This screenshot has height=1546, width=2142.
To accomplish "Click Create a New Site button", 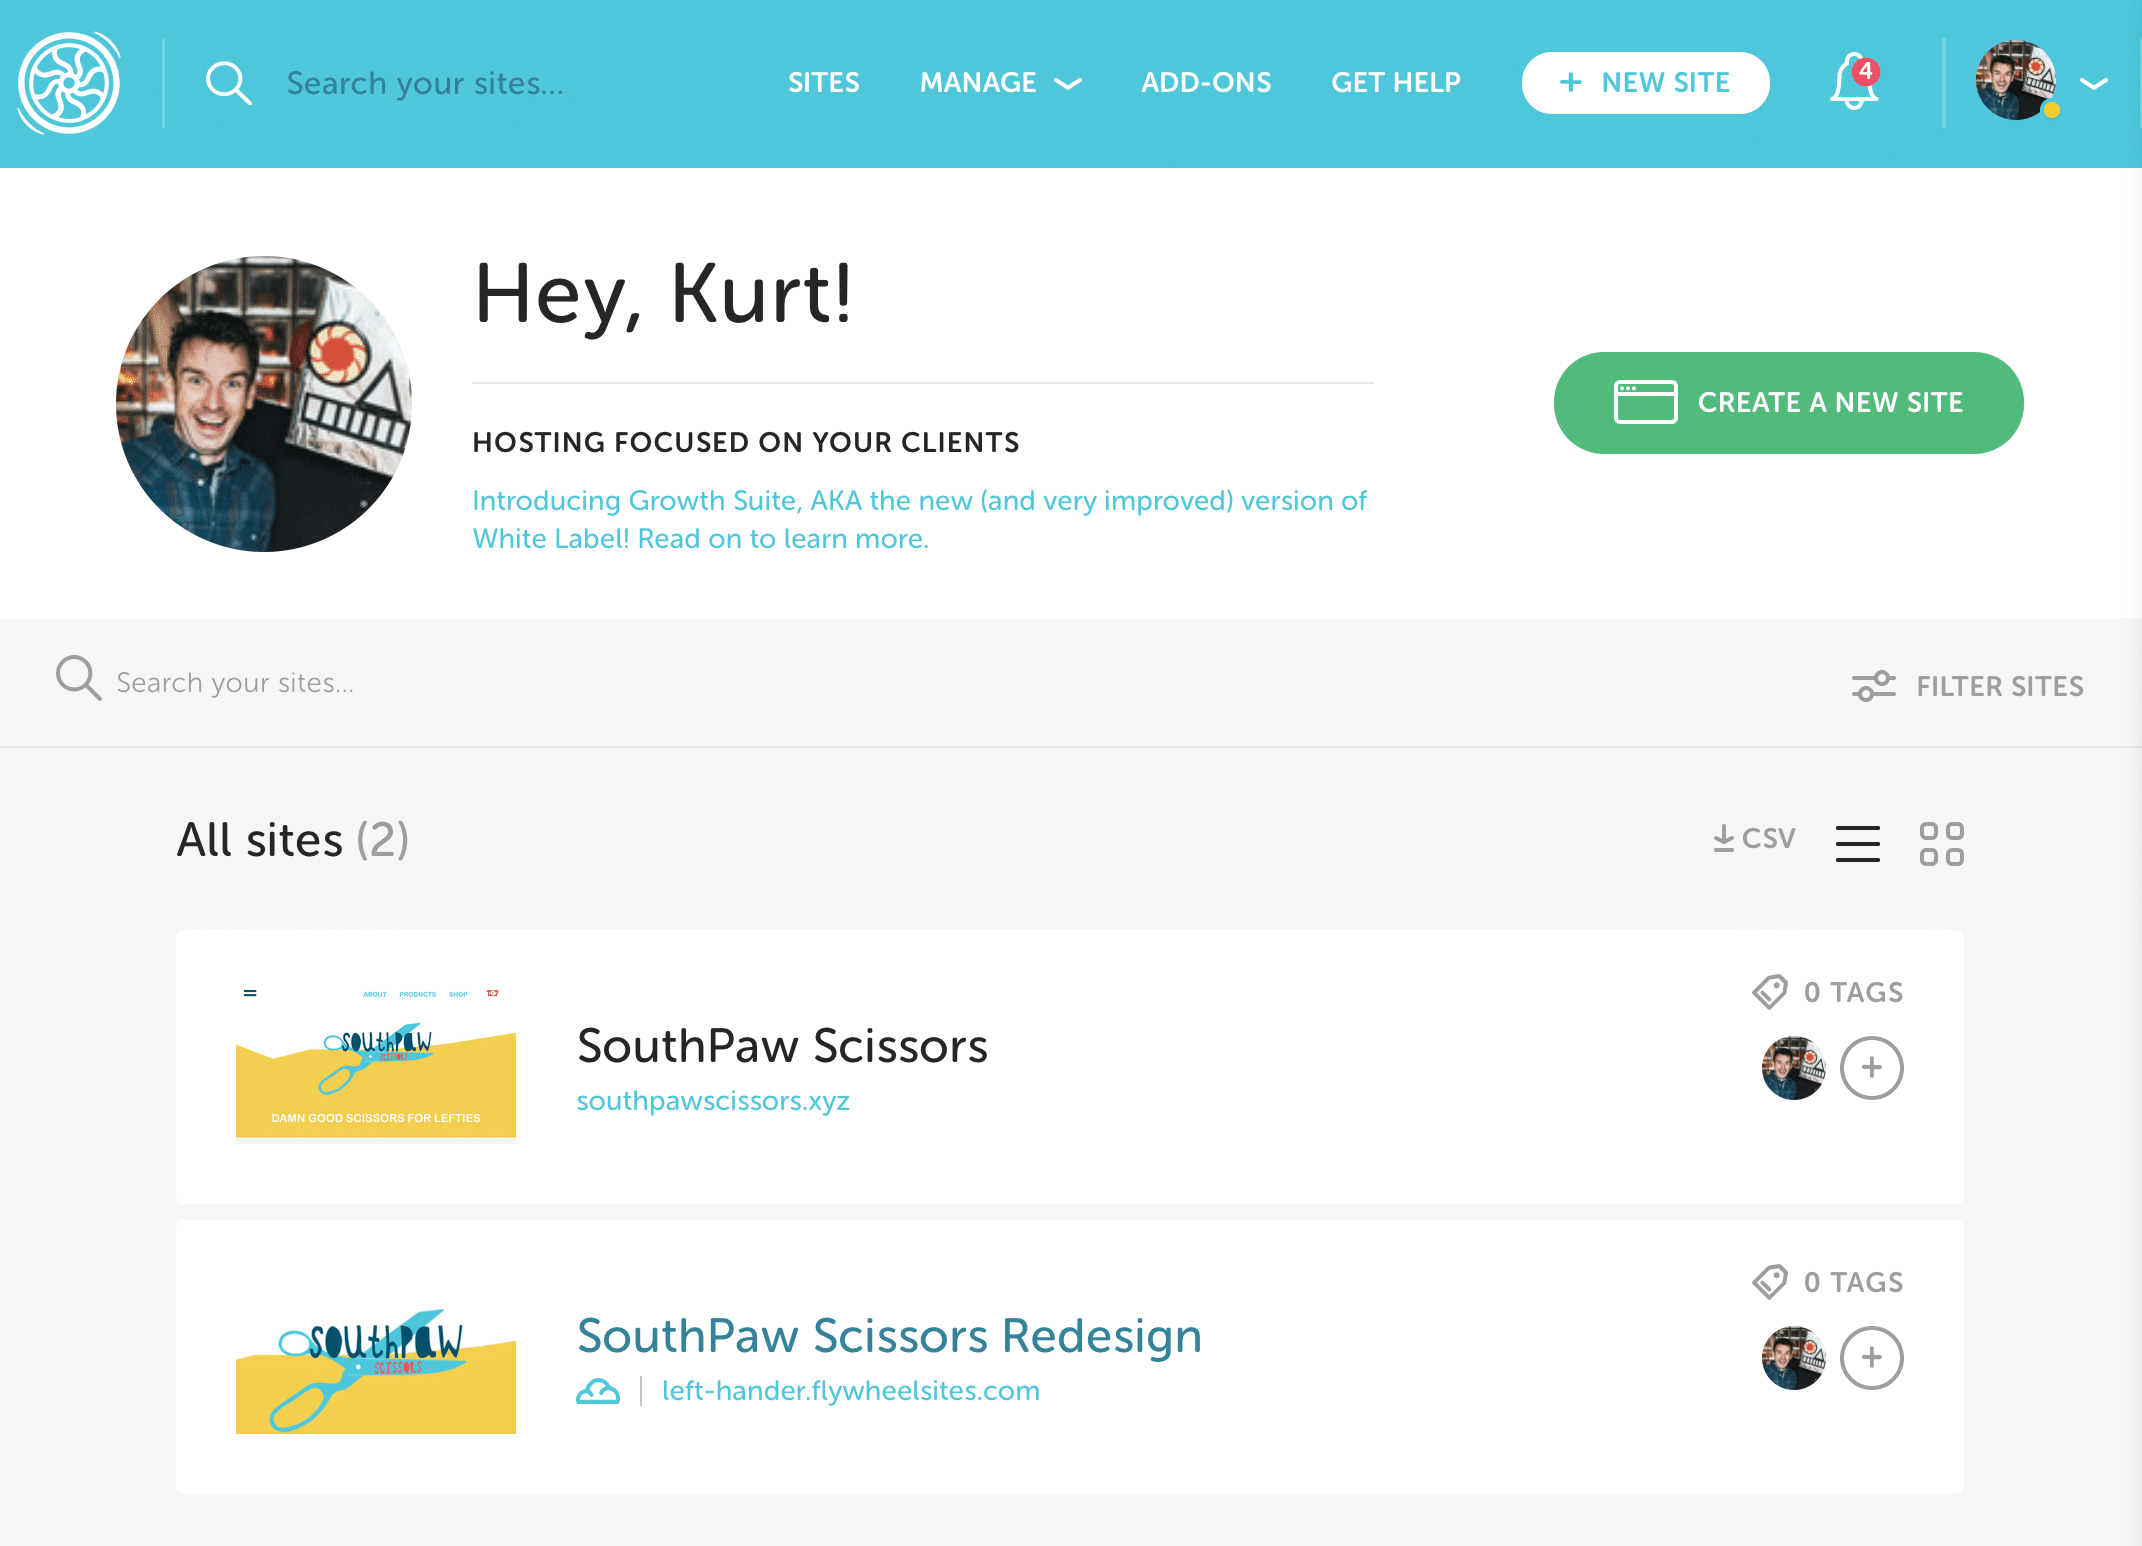I will [x=1788, y=403].
